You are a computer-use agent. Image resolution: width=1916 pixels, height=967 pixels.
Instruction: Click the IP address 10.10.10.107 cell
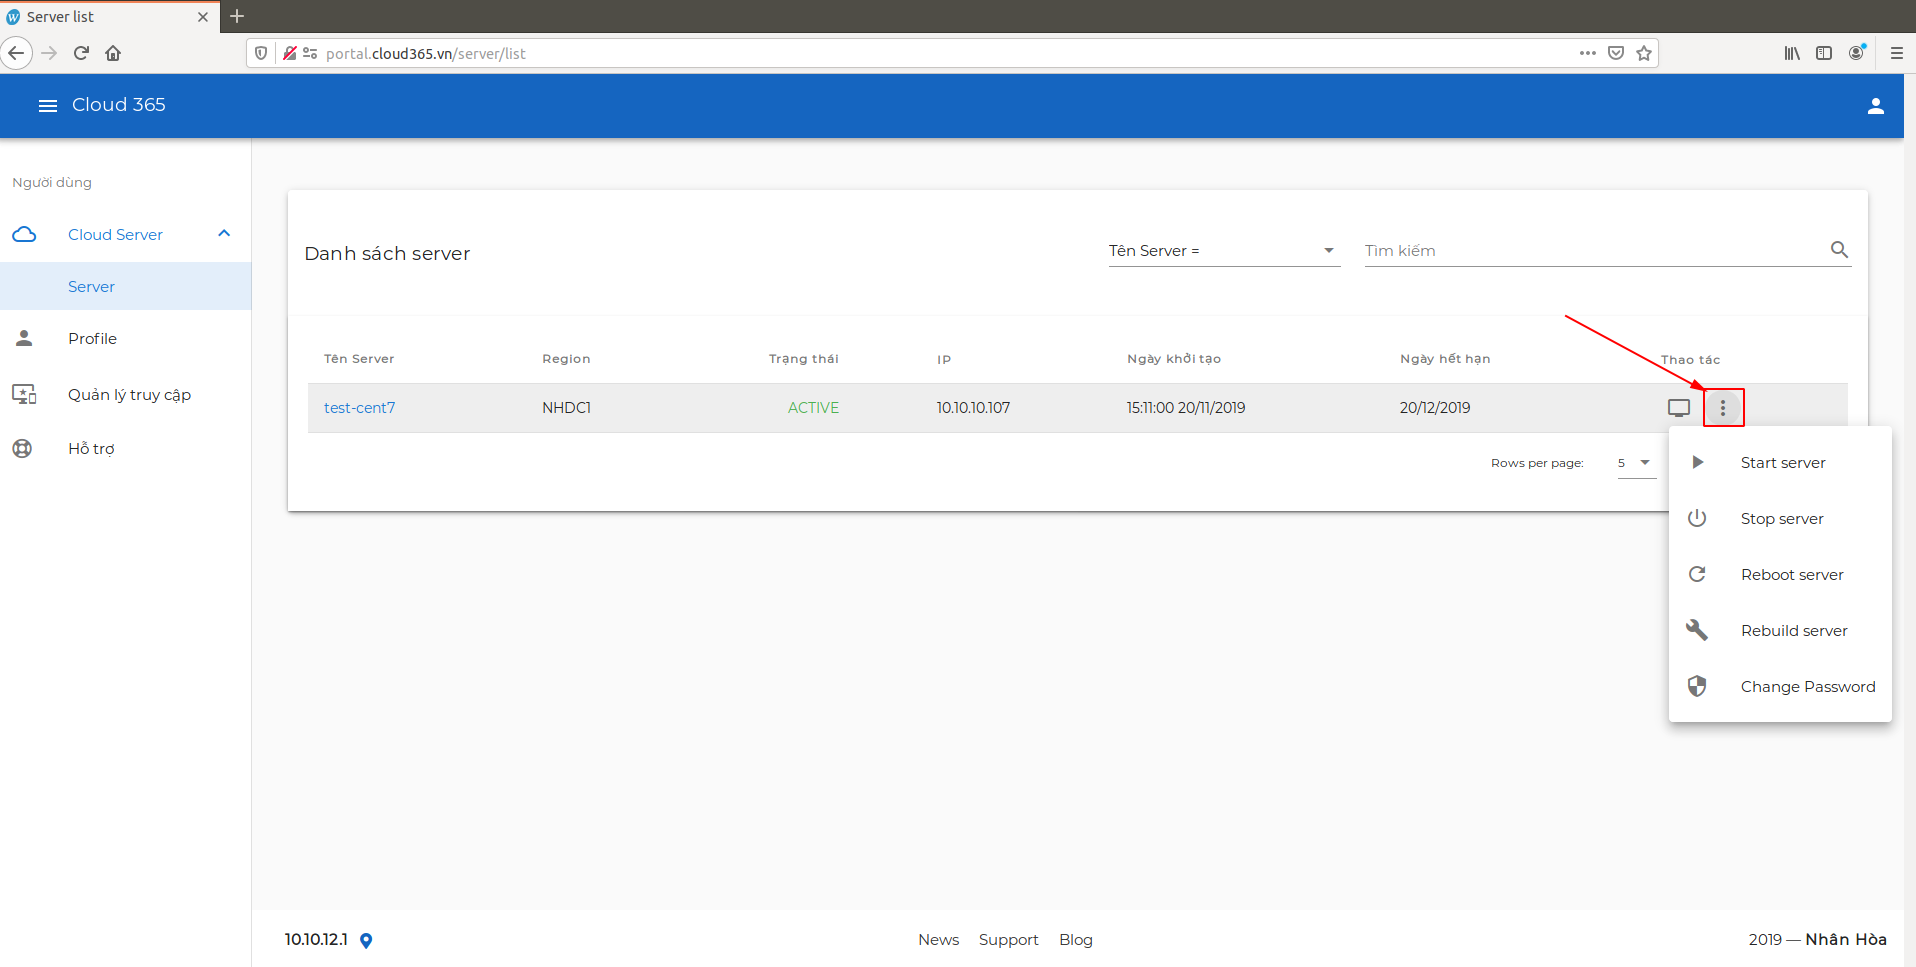click(973, 408)
